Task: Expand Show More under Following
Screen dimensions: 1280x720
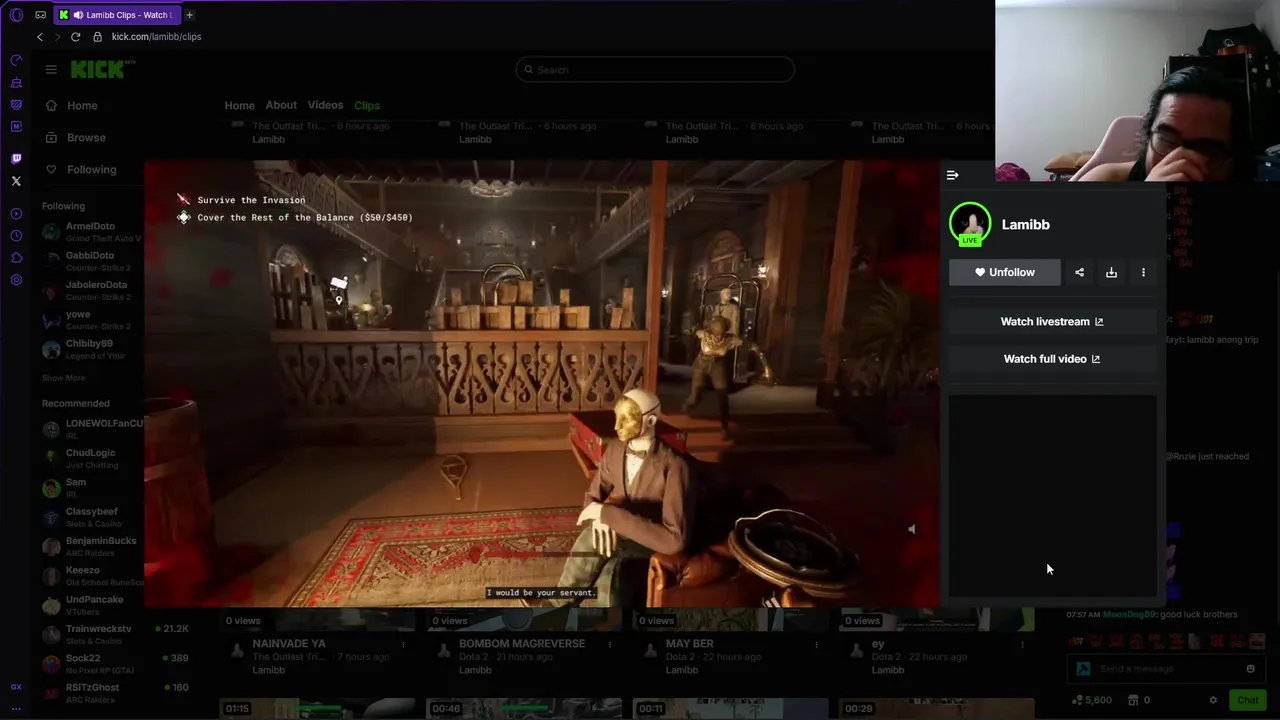Action: click(x=63, y=378)
